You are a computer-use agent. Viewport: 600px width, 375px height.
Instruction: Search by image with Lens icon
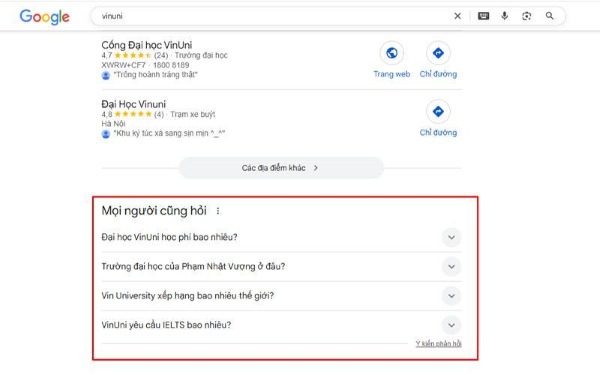point(527,16)
